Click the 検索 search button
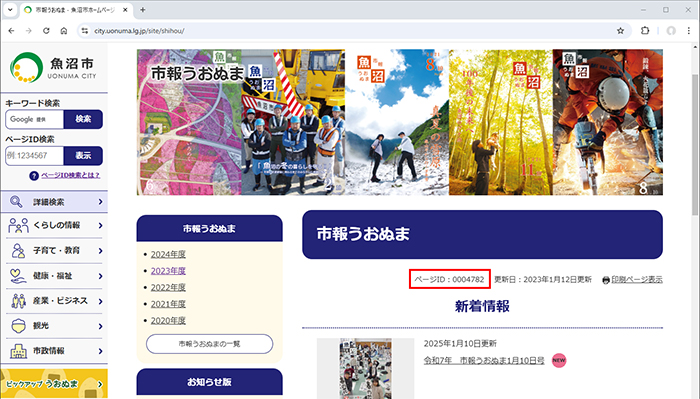This screenshot has width=700, height=399. [83, 119]
